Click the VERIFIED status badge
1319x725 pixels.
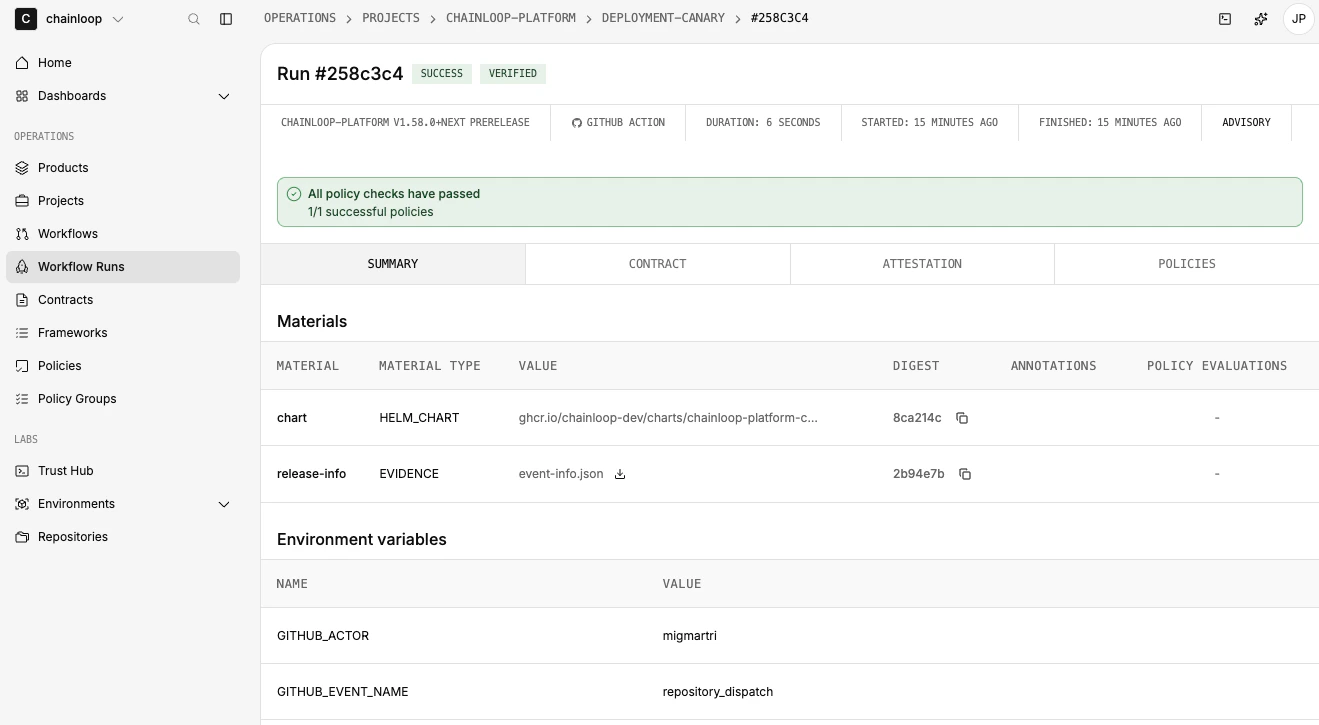click(513, 73)
